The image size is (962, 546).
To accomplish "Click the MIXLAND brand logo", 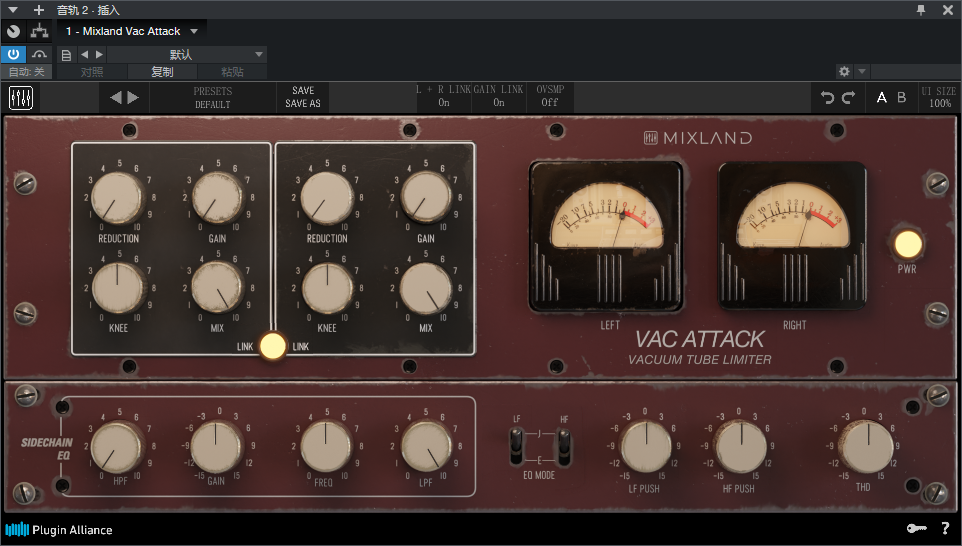I will click(x=698, y=138).
